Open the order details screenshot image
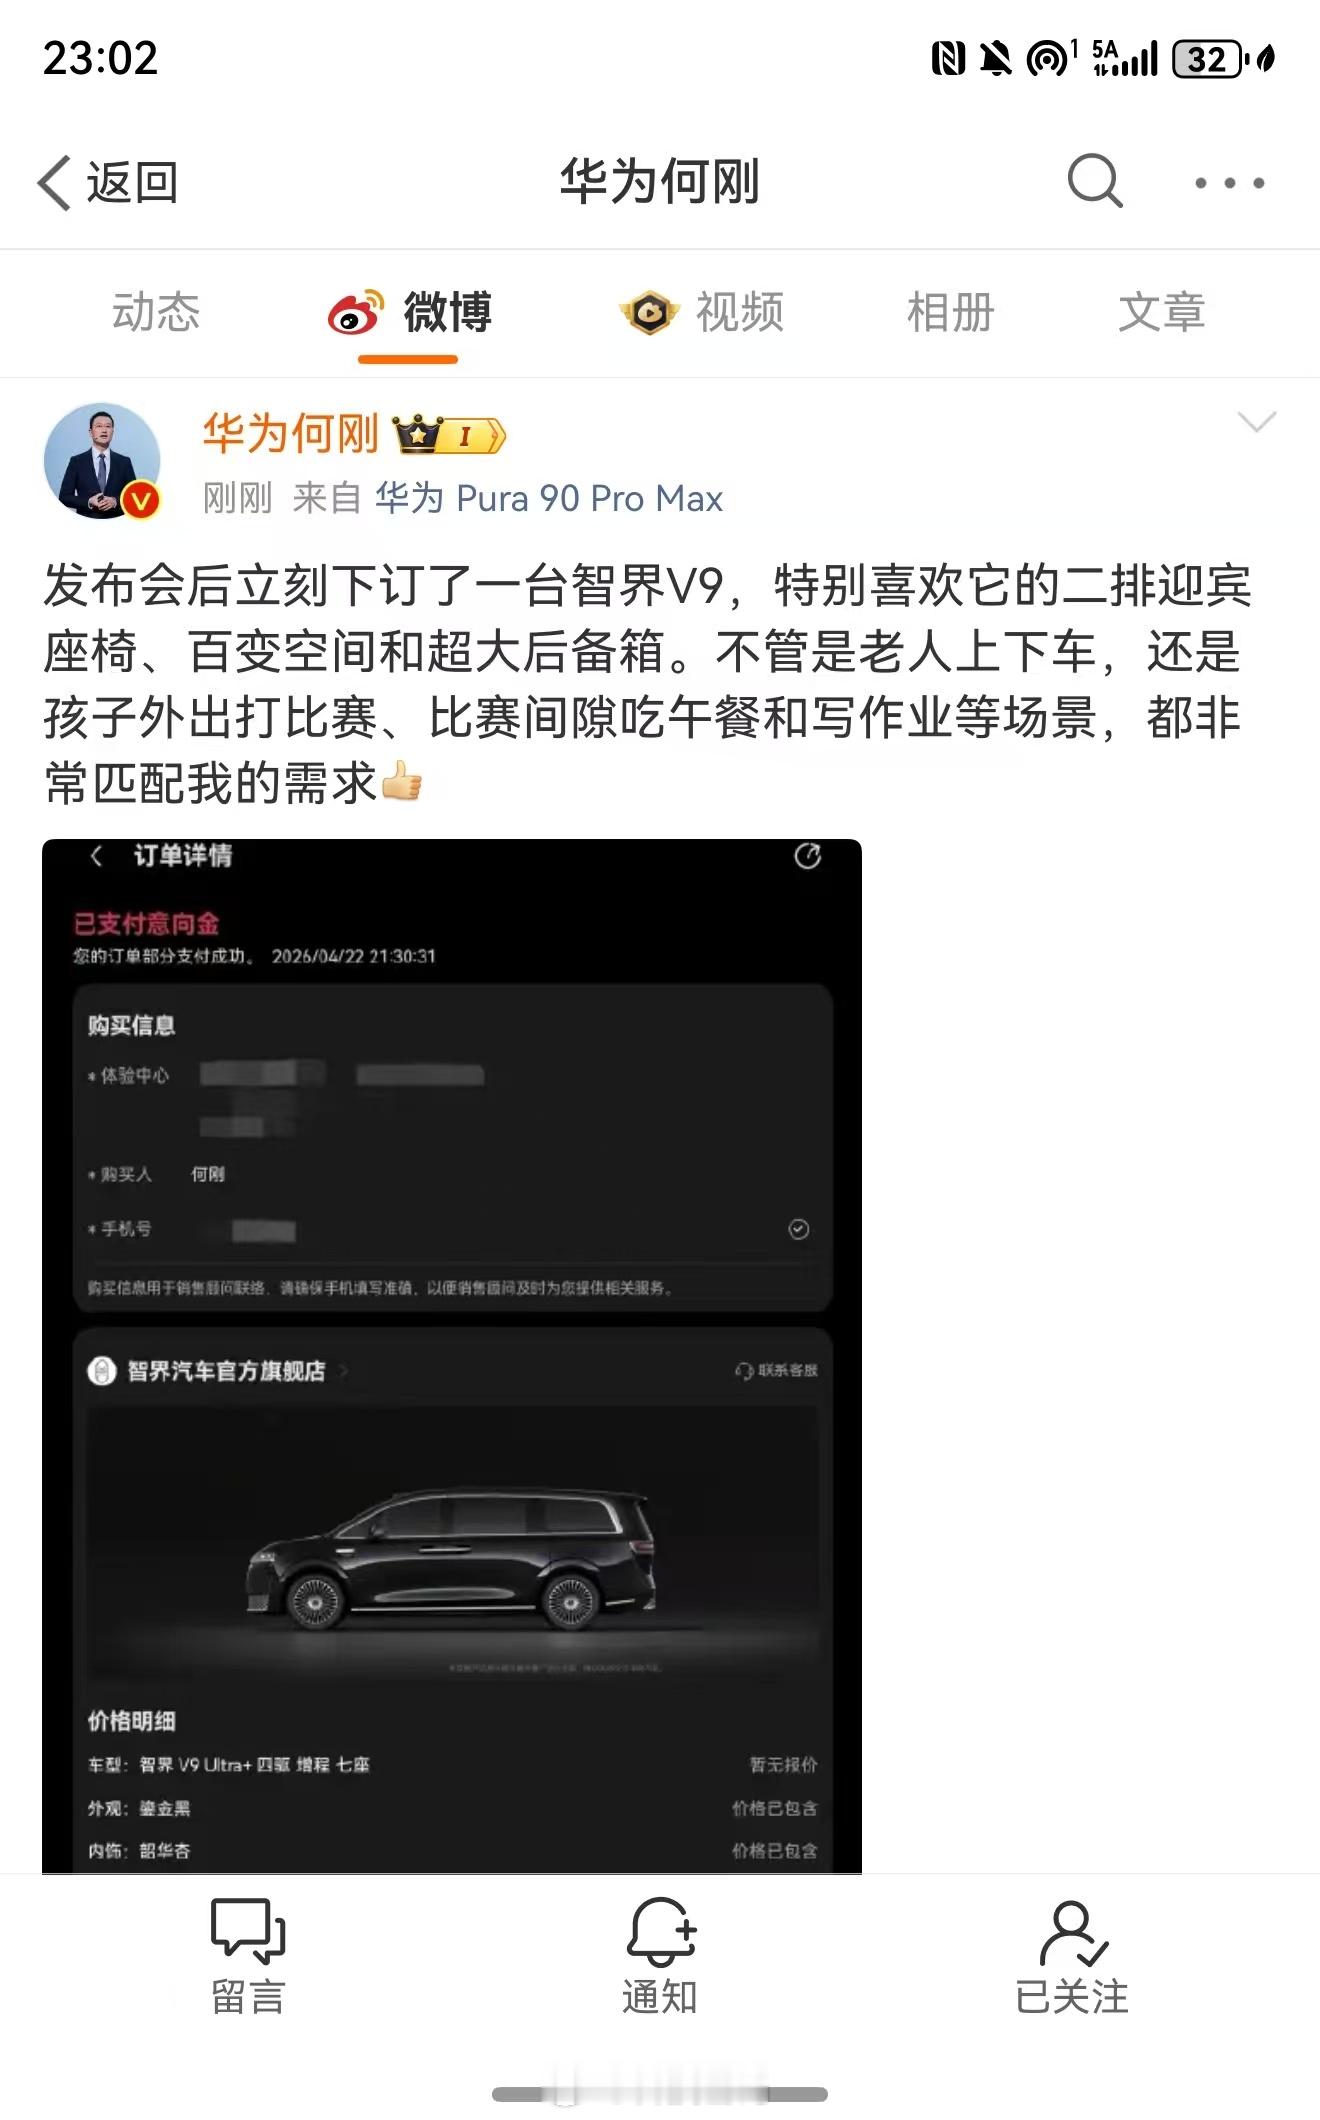 452,1356
